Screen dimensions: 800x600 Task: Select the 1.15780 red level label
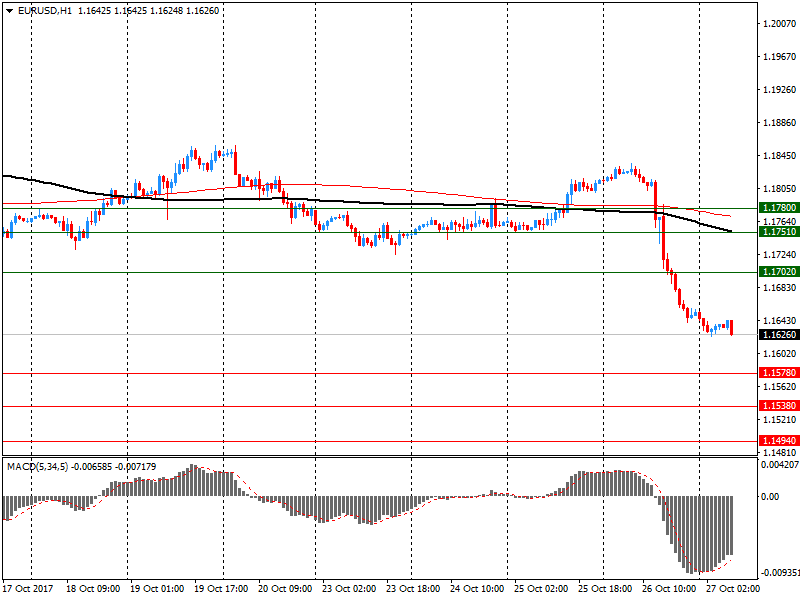(x=779, y=373)
